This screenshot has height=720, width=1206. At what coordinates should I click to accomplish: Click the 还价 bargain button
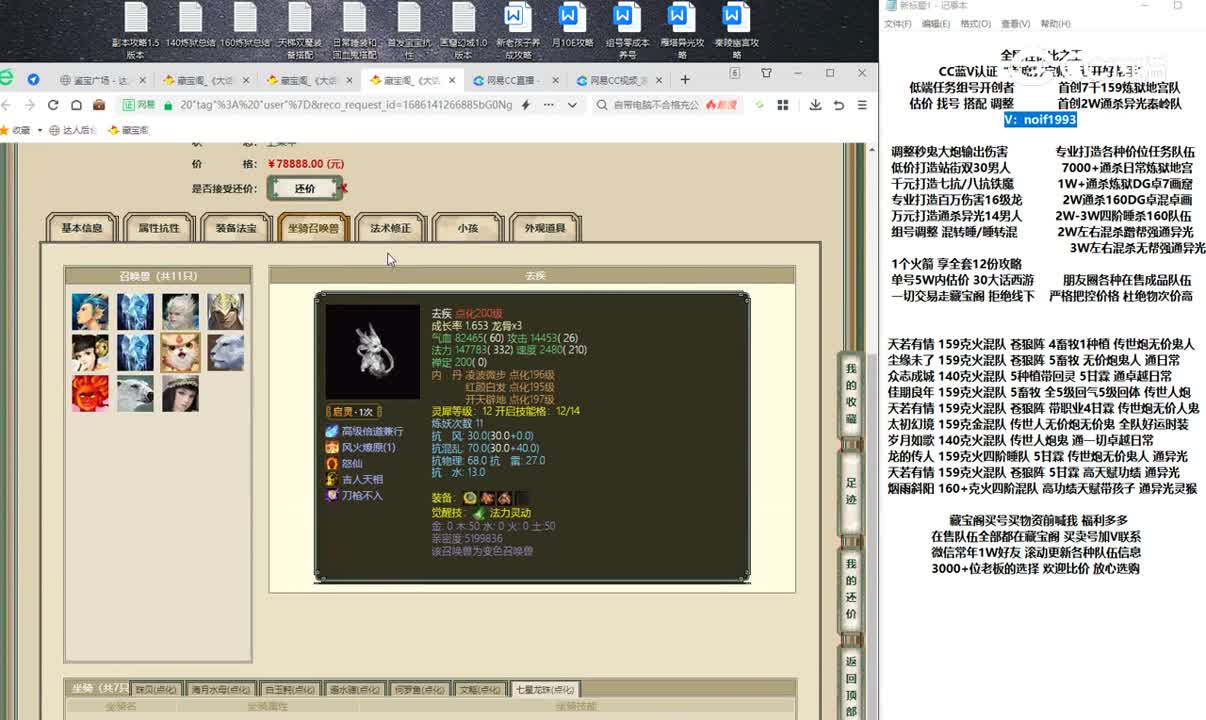pos(304,188)
